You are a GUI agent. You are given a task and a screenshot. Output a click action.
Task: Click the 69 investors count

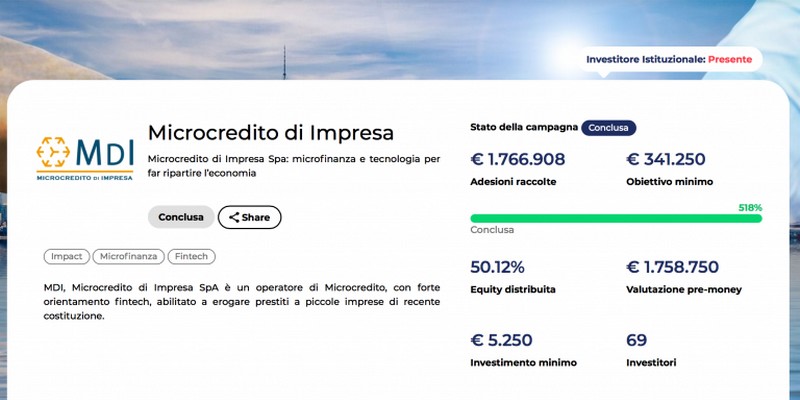[x=637, y=340]
